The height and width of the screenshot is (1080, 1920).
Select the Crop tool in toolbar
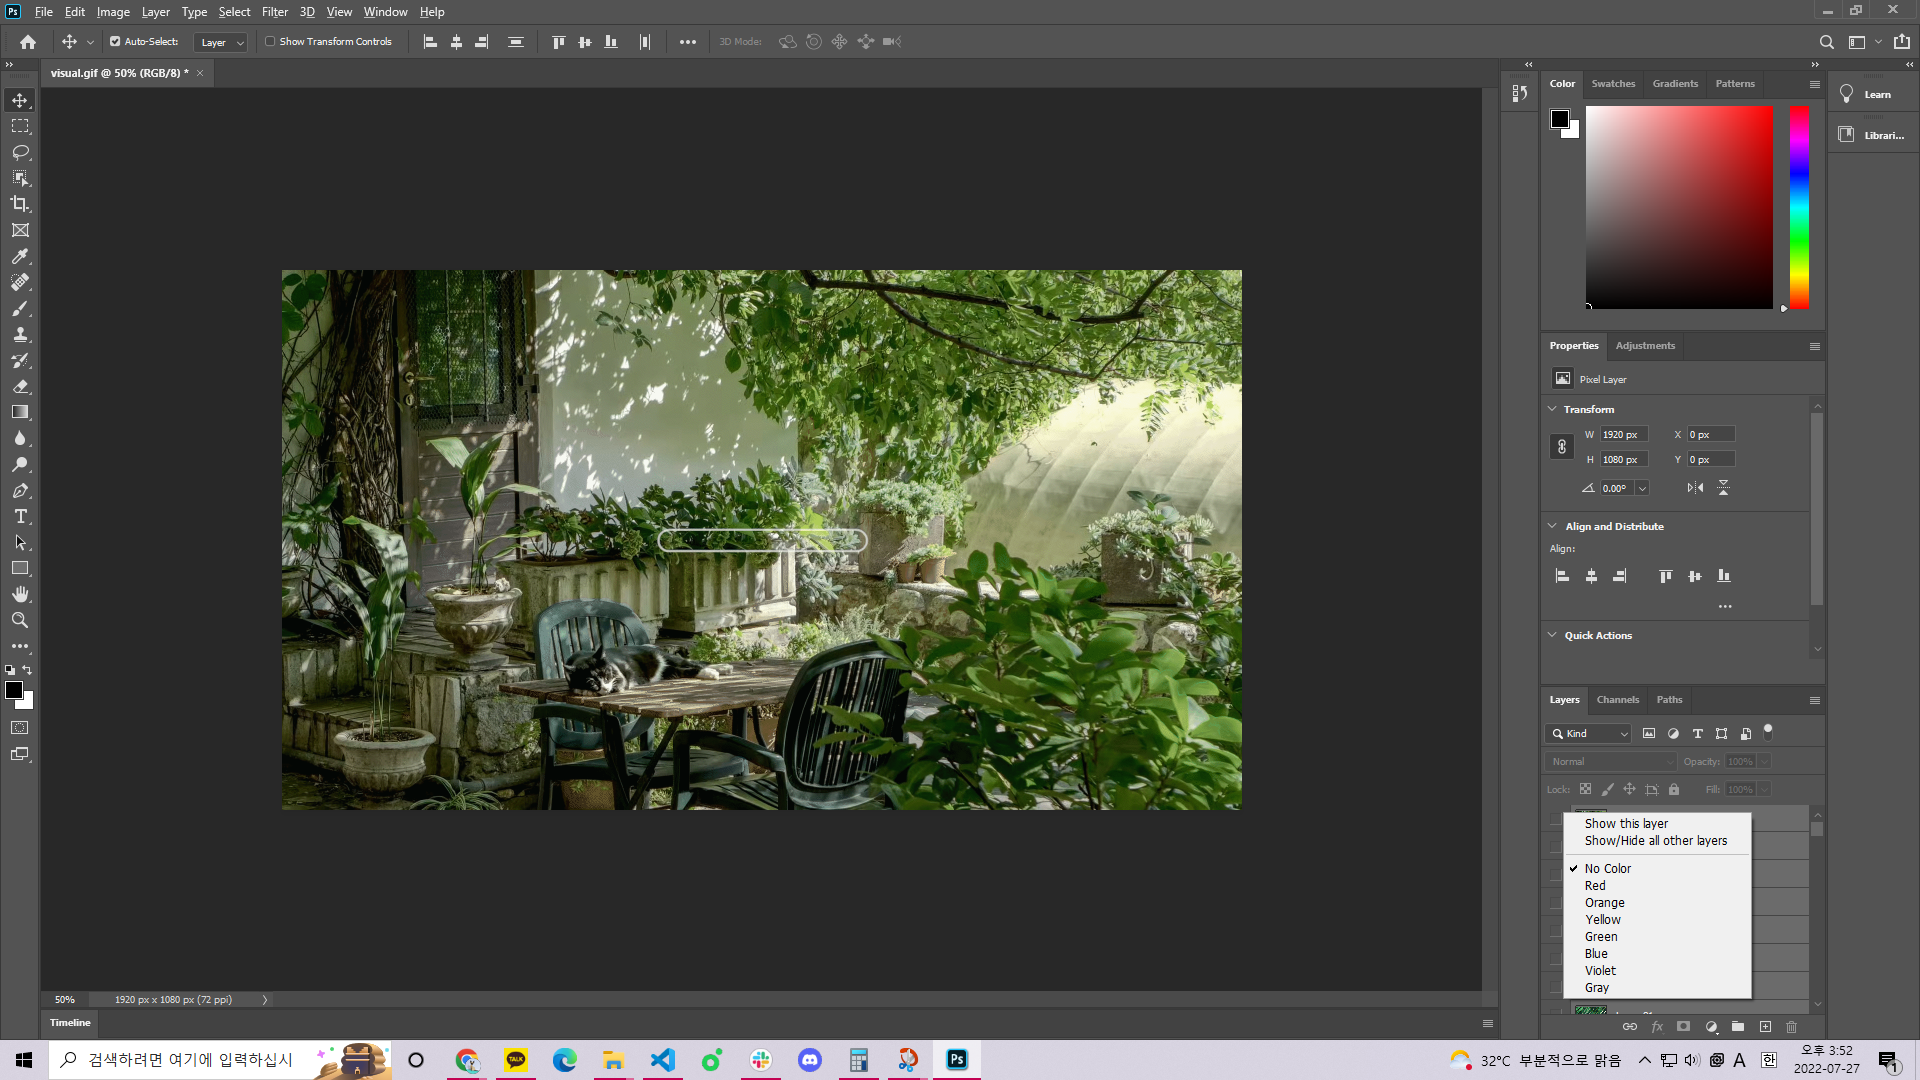click(x=20, y=204)
